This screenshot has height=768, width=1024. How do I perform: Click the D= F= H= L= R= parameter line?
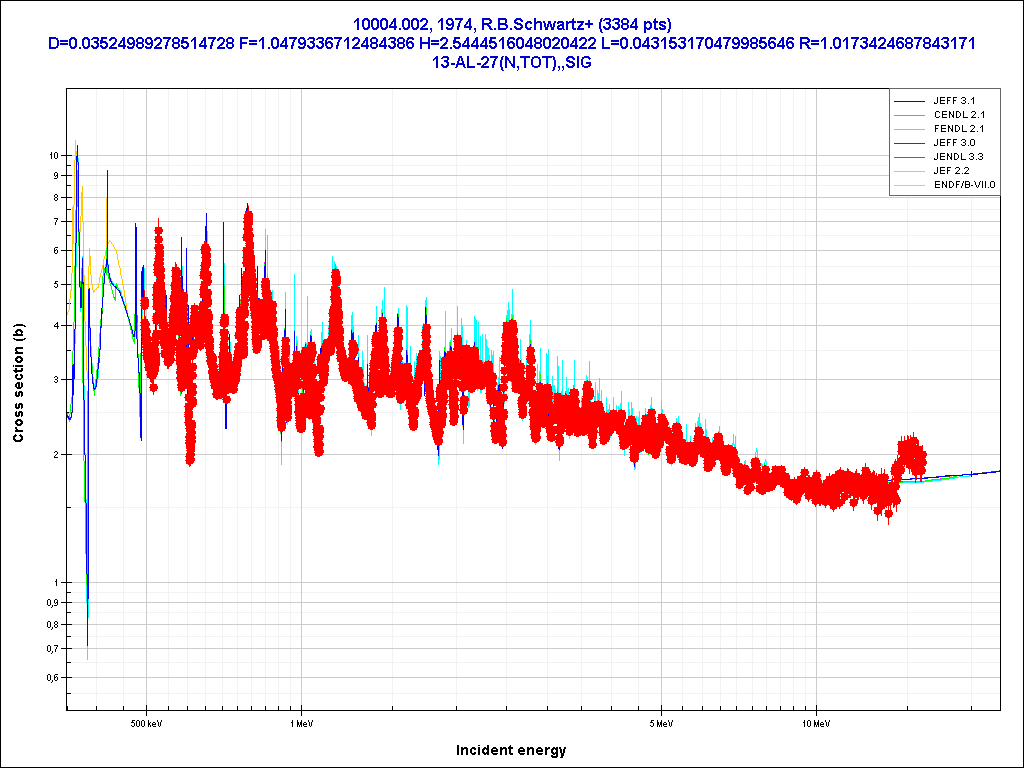point(511,43)
